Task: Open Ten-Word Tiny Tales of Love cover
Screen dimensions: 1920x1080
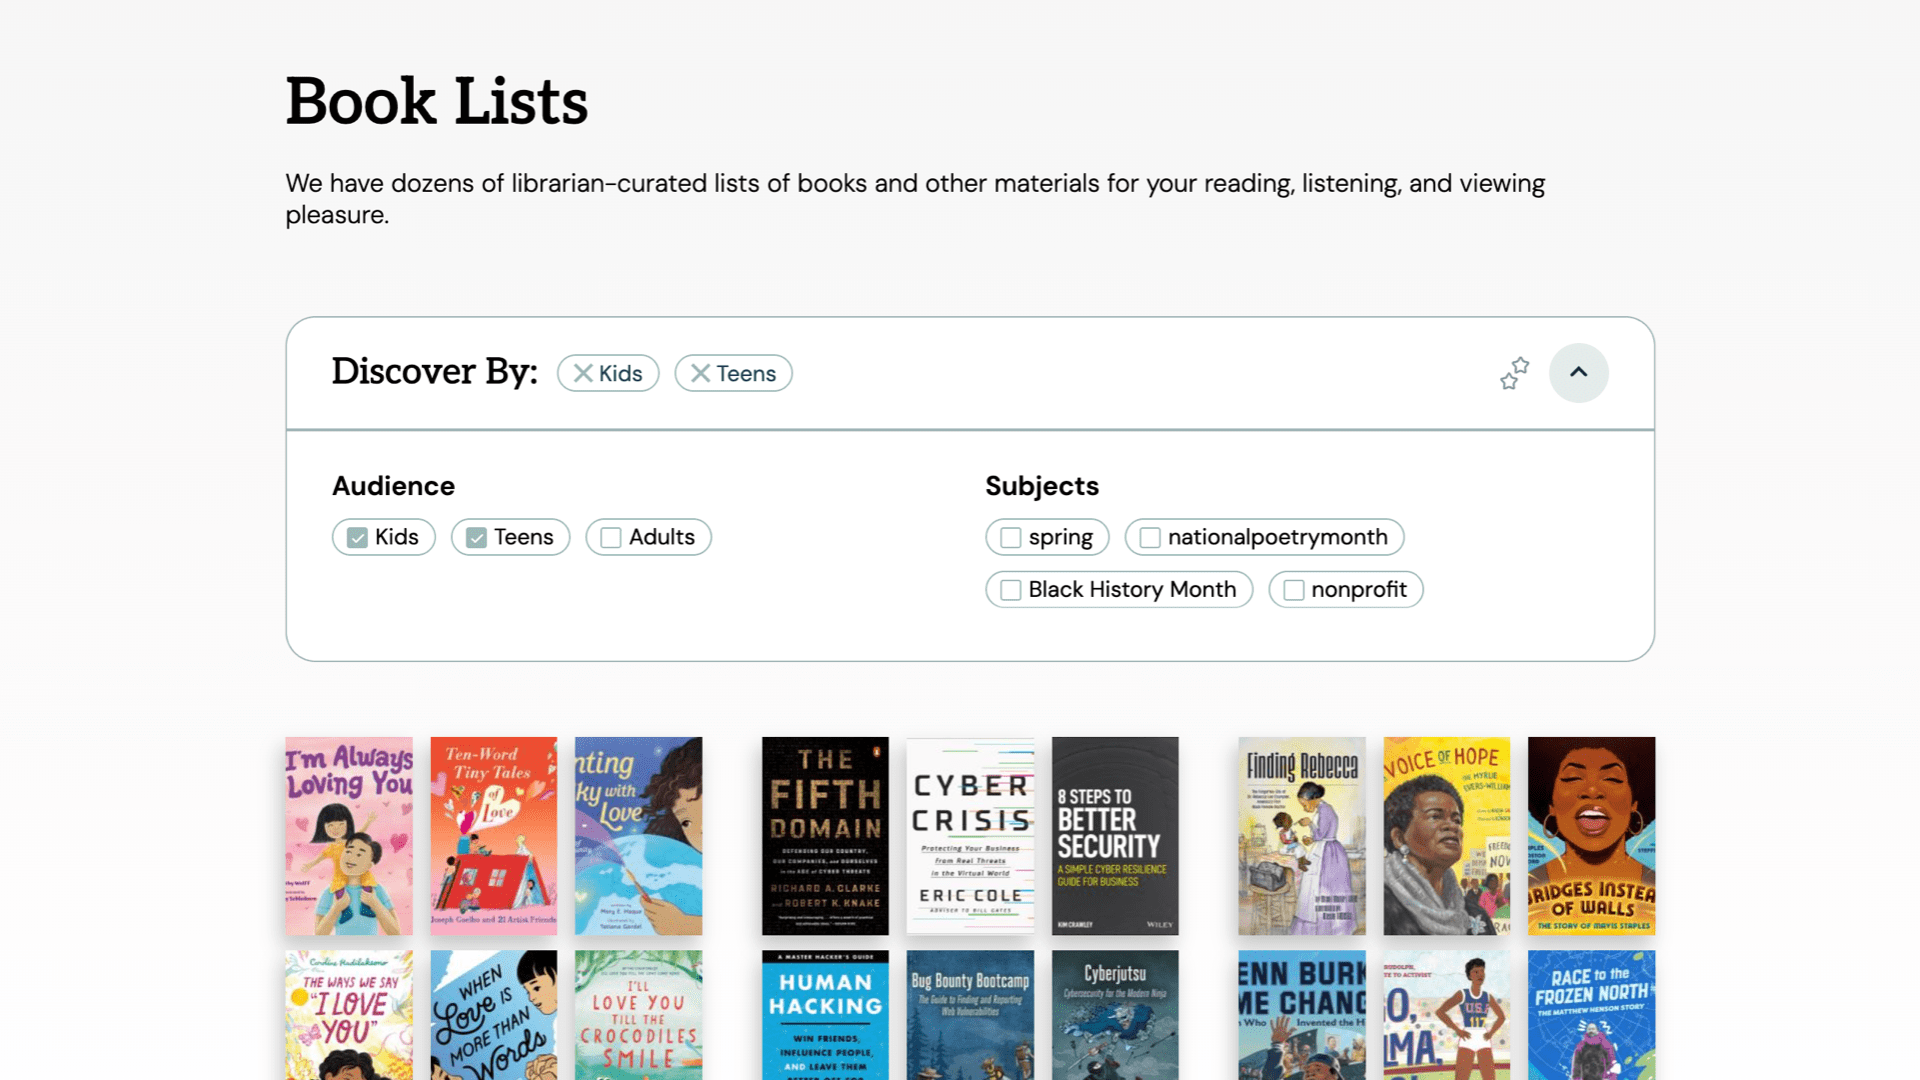Action: [x=494, y=836]
